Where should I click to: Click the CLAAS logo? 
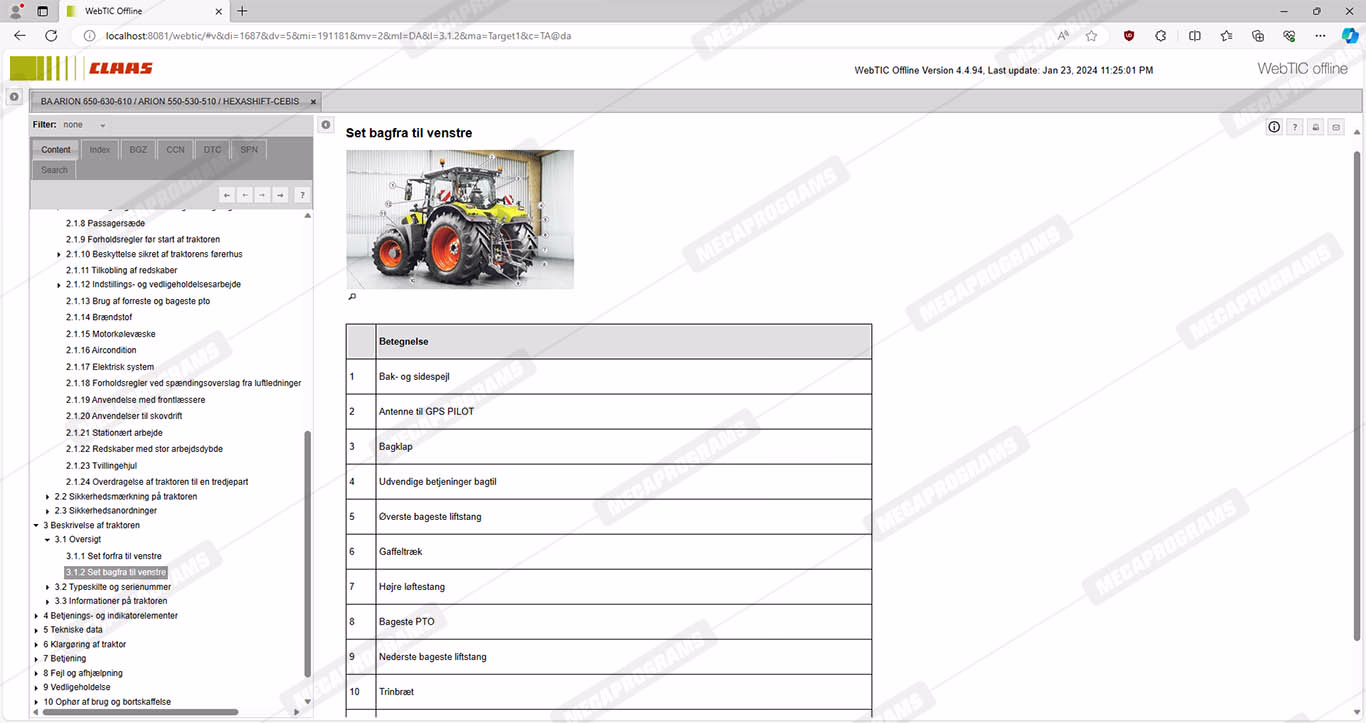pos(120,68)
